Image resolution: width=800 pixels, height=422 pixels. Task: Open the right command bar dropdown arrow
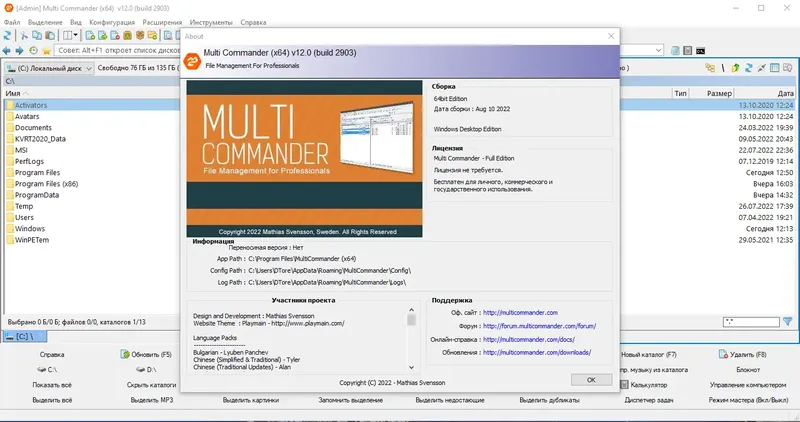pos(658,50)
